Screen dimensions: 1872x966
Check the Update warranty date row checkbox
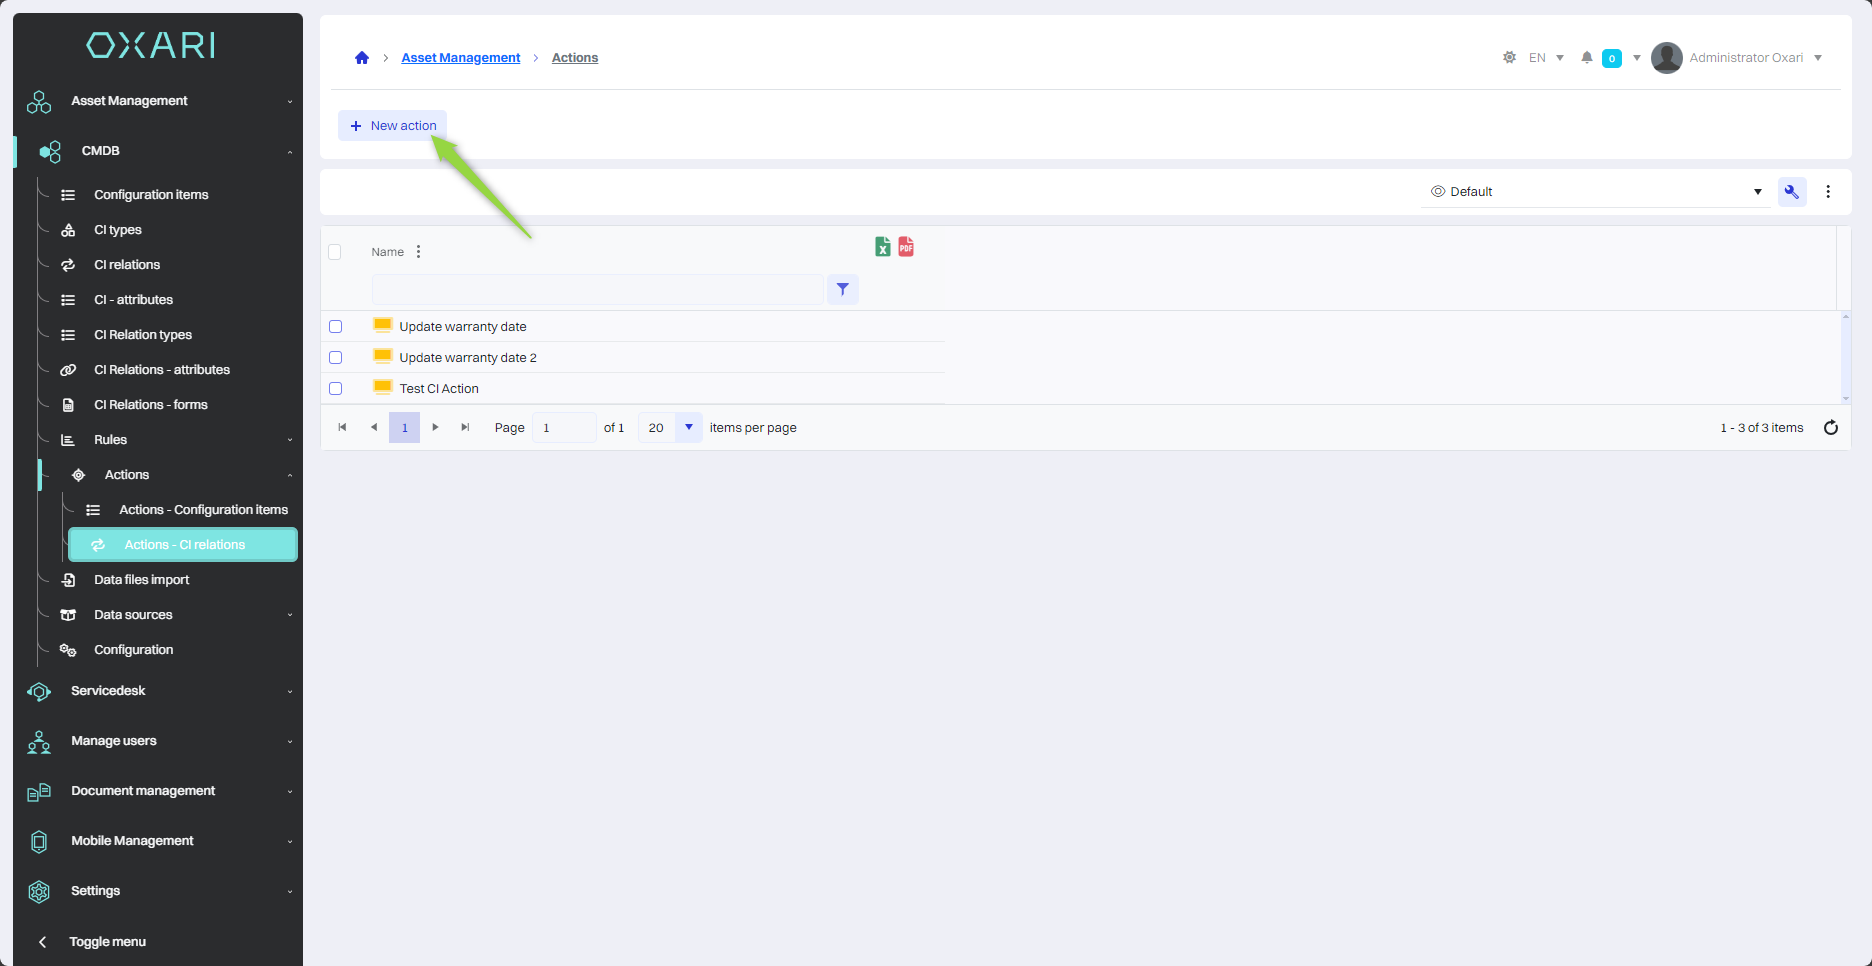point(336,327)
